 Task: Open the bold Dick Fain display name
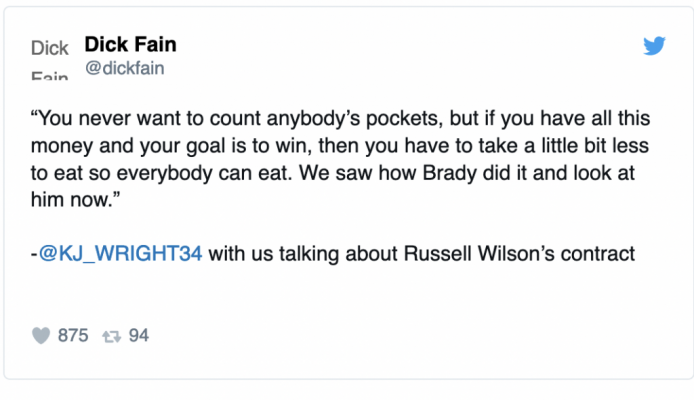131,44
